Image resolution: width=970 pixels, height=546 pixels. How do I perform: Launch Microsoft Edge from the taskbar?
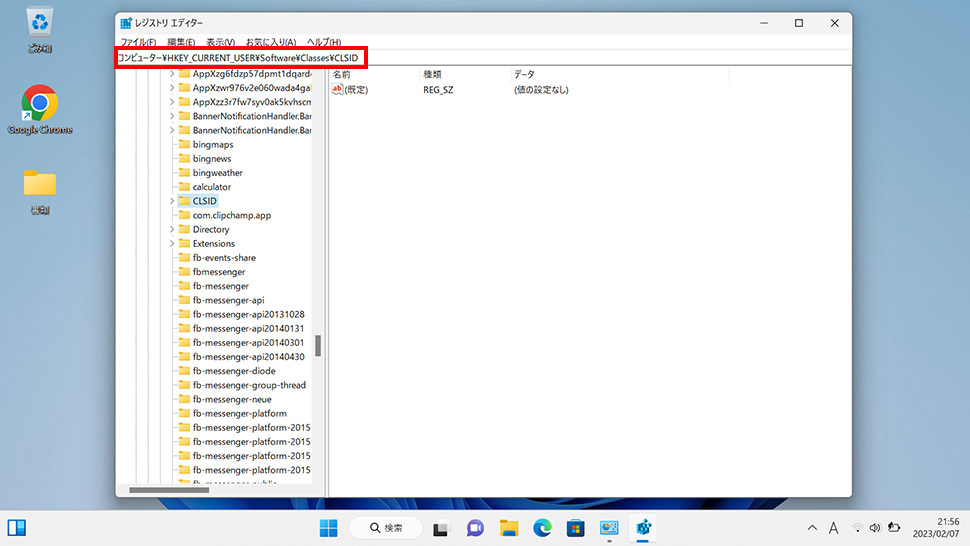[x=543, y=528]
